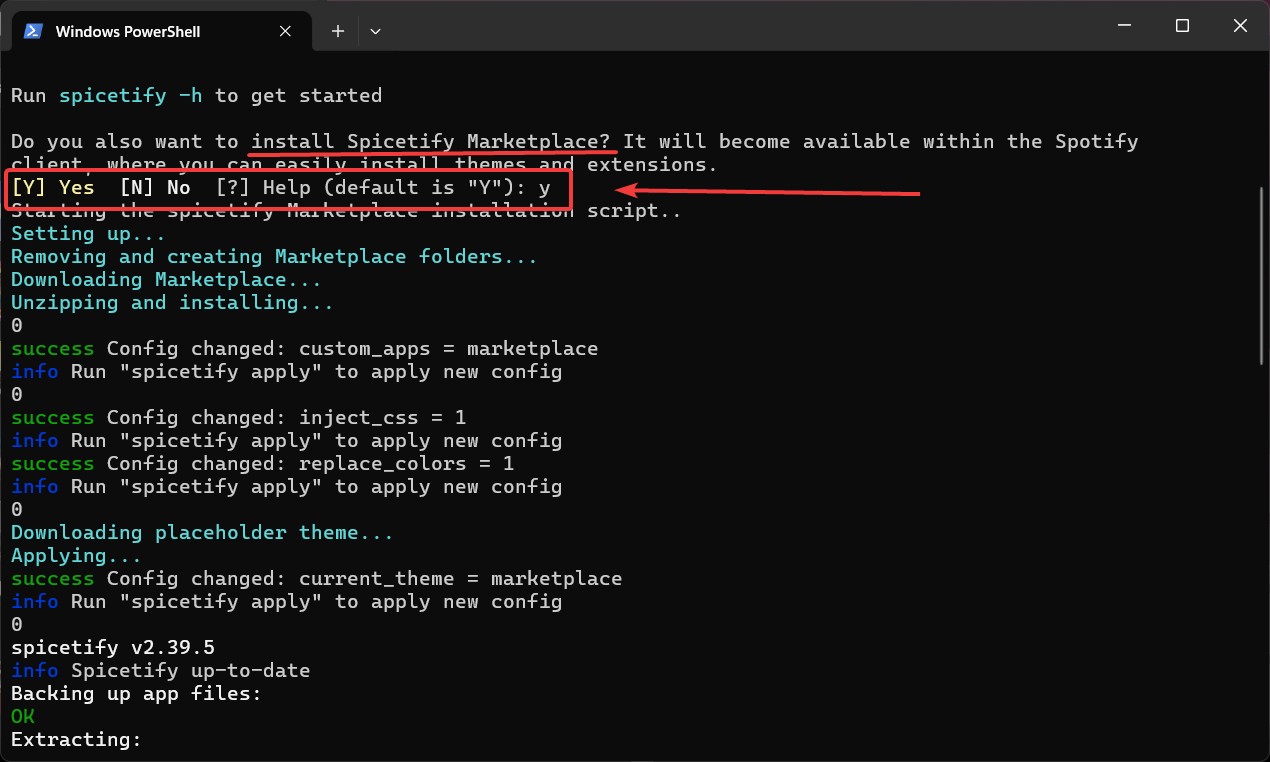
Task: Select the "spicetify v2.39.5" version text
Action: pyautogui.click(x=113, y=647)
